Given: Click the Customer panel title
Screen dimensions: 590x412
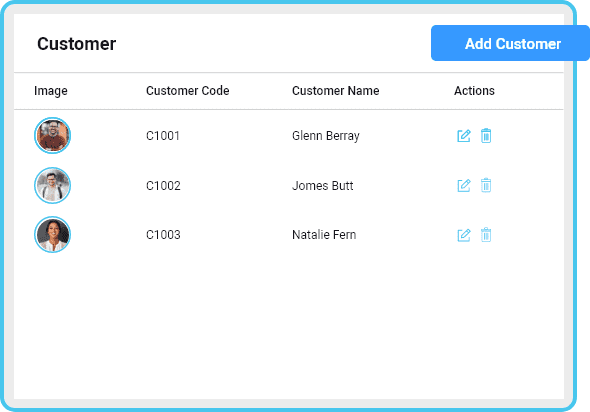Looking at the screenshot, I should pyautogui.click(x=76, y=44).
